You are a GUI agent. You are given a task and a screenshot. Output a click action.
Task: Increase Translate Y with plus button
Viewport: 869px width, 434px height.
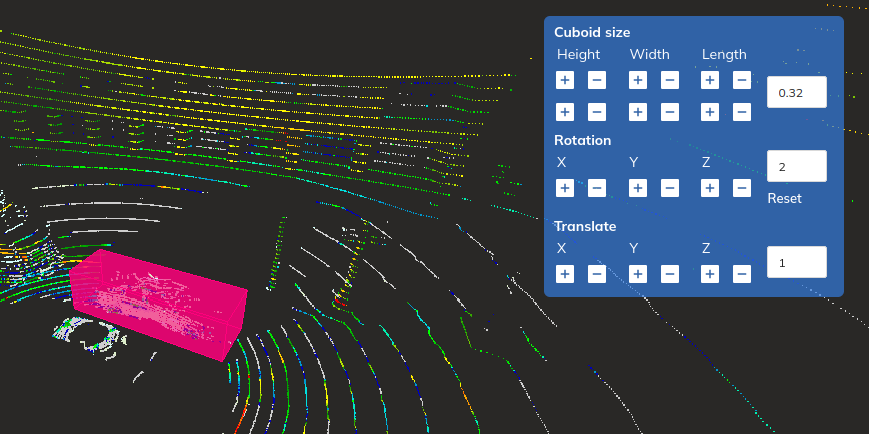pos(638,274)
